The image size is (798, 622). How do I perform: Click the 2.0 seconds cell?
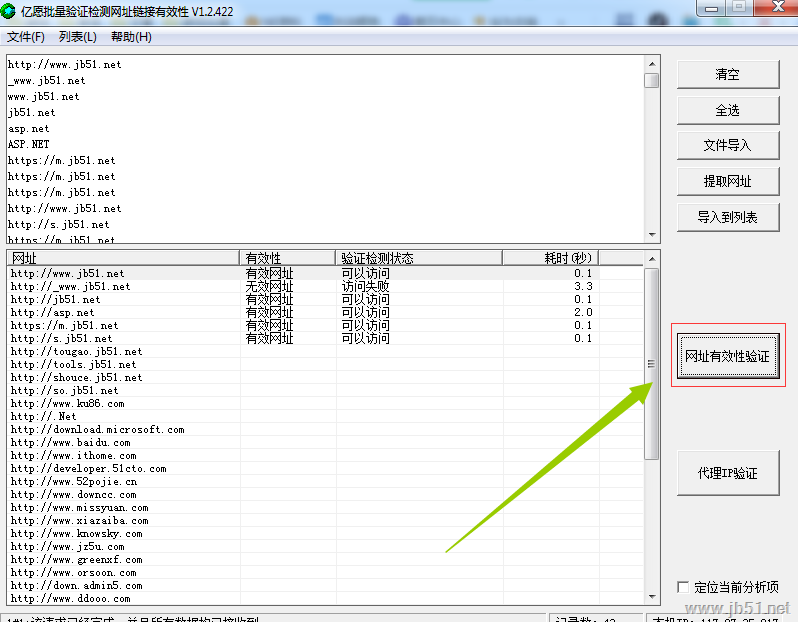(583, 313)
